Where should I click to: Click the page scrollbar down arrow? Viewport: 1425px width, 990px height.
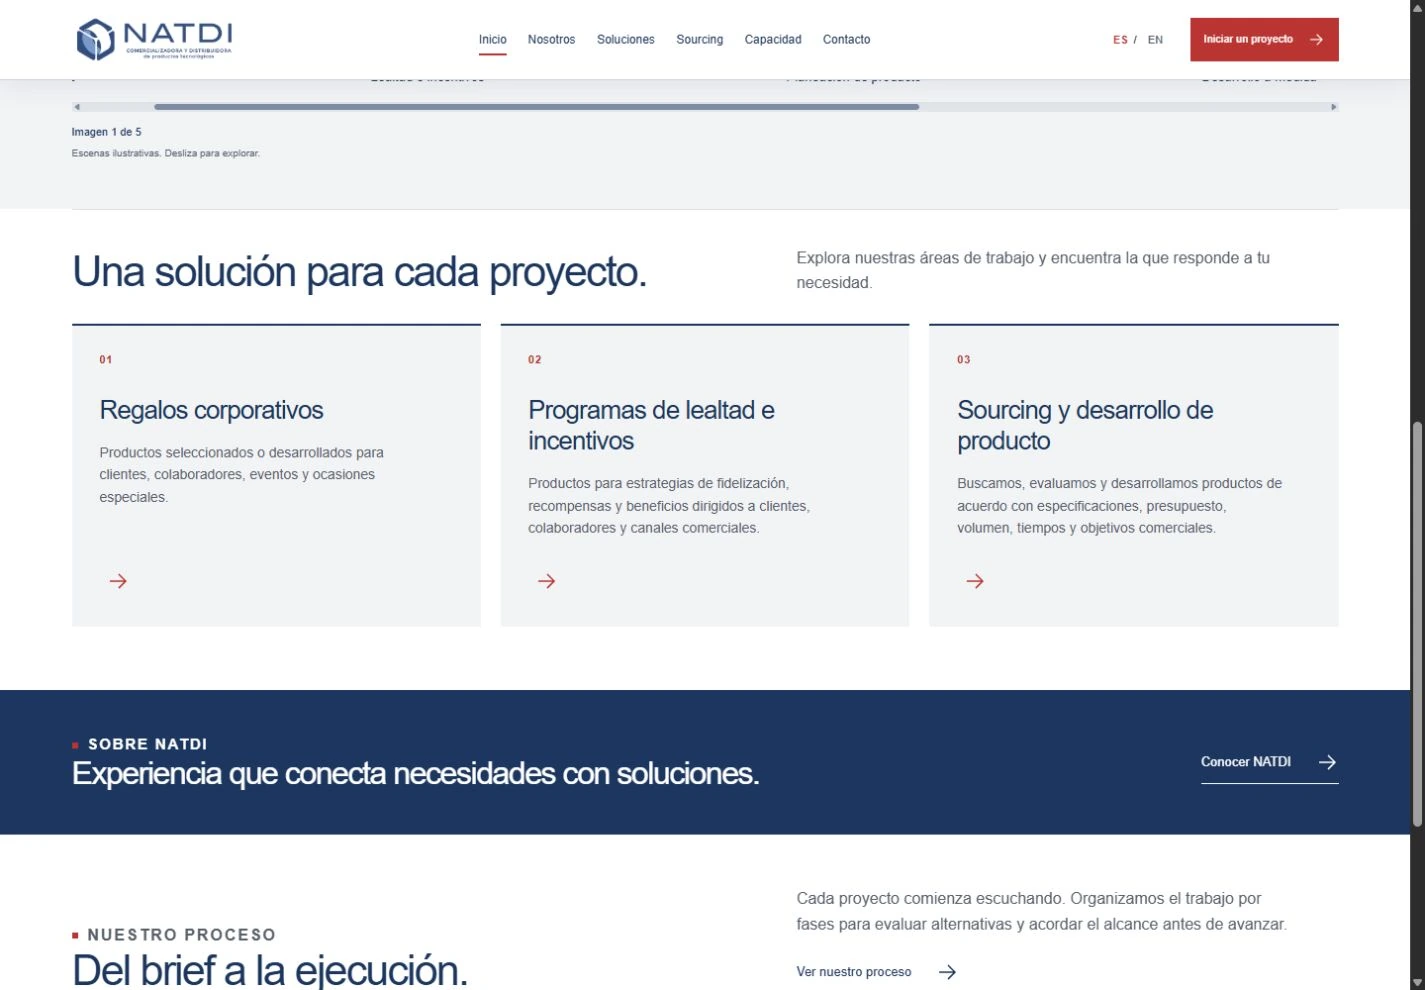tap(1417, 981)
